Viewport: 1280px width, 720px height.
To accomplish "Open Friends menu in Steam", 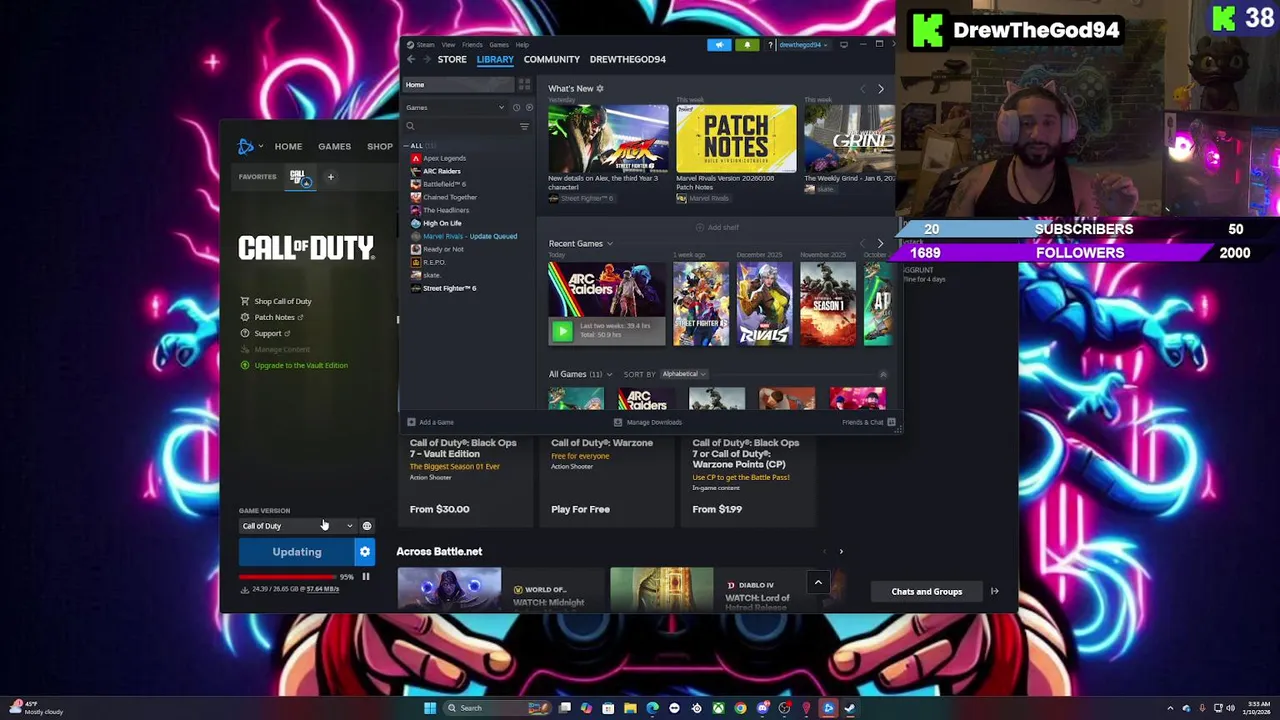I will click(472, 45).
